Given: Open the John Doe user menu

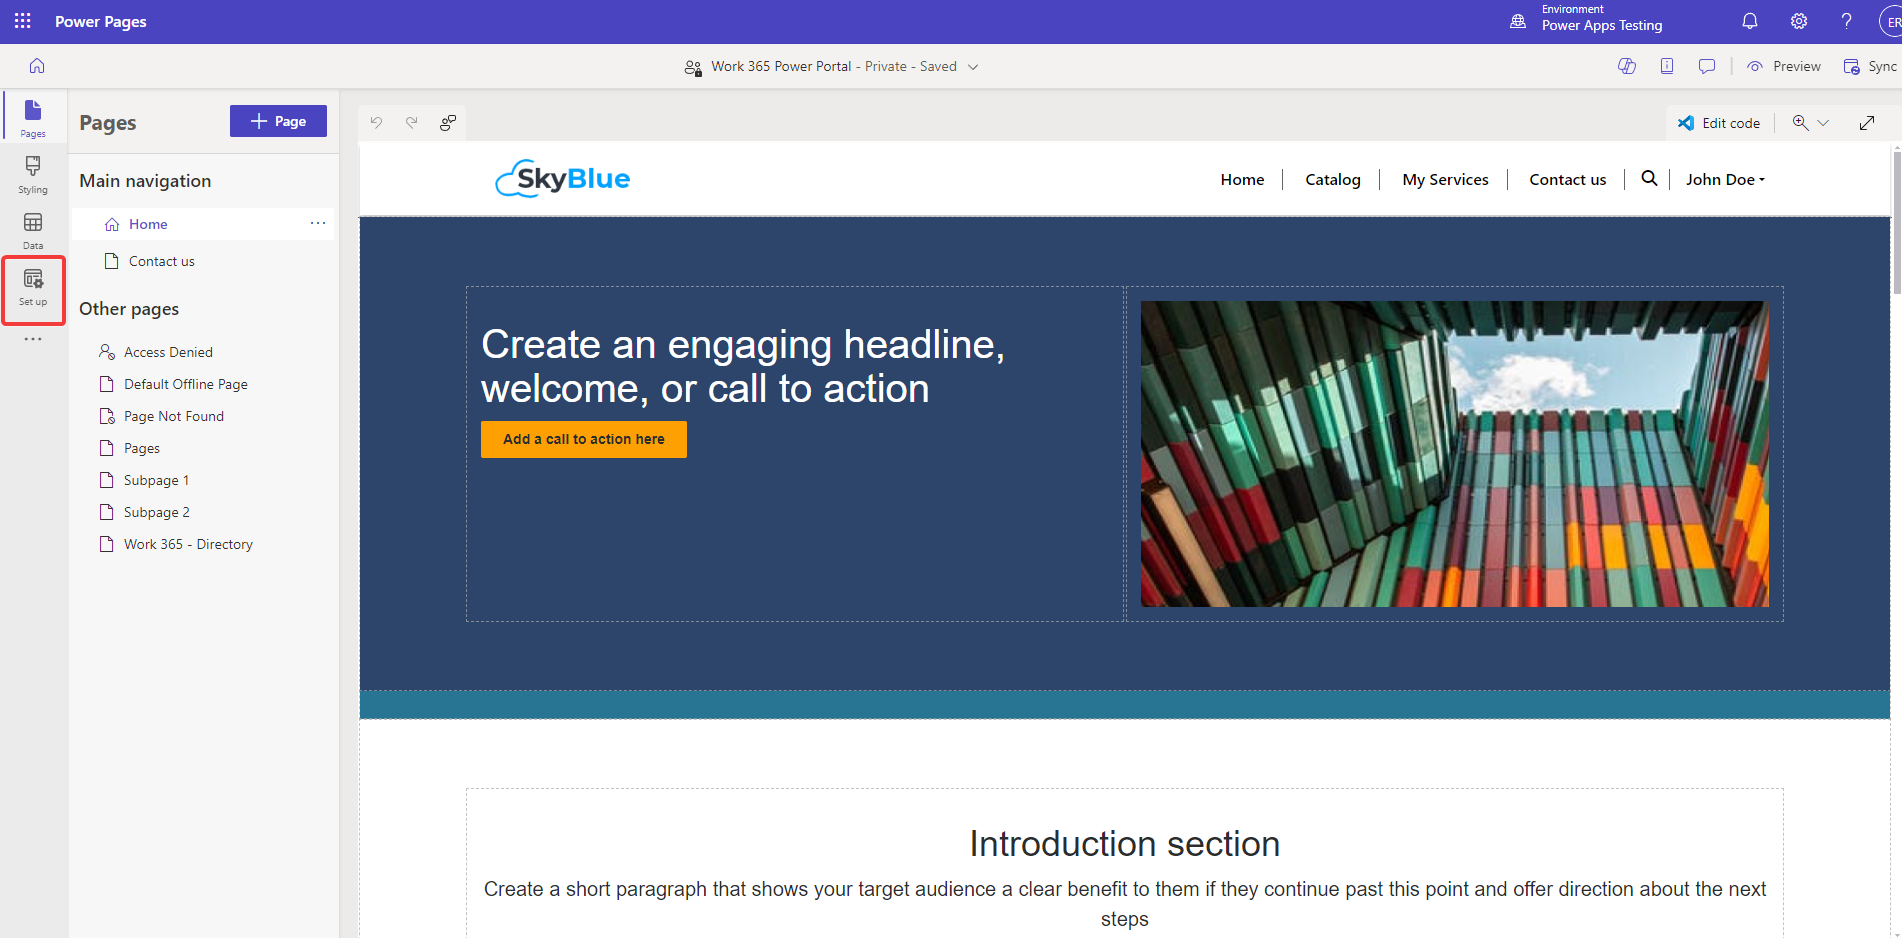Looking at the screenshot, I should 1725,179.
